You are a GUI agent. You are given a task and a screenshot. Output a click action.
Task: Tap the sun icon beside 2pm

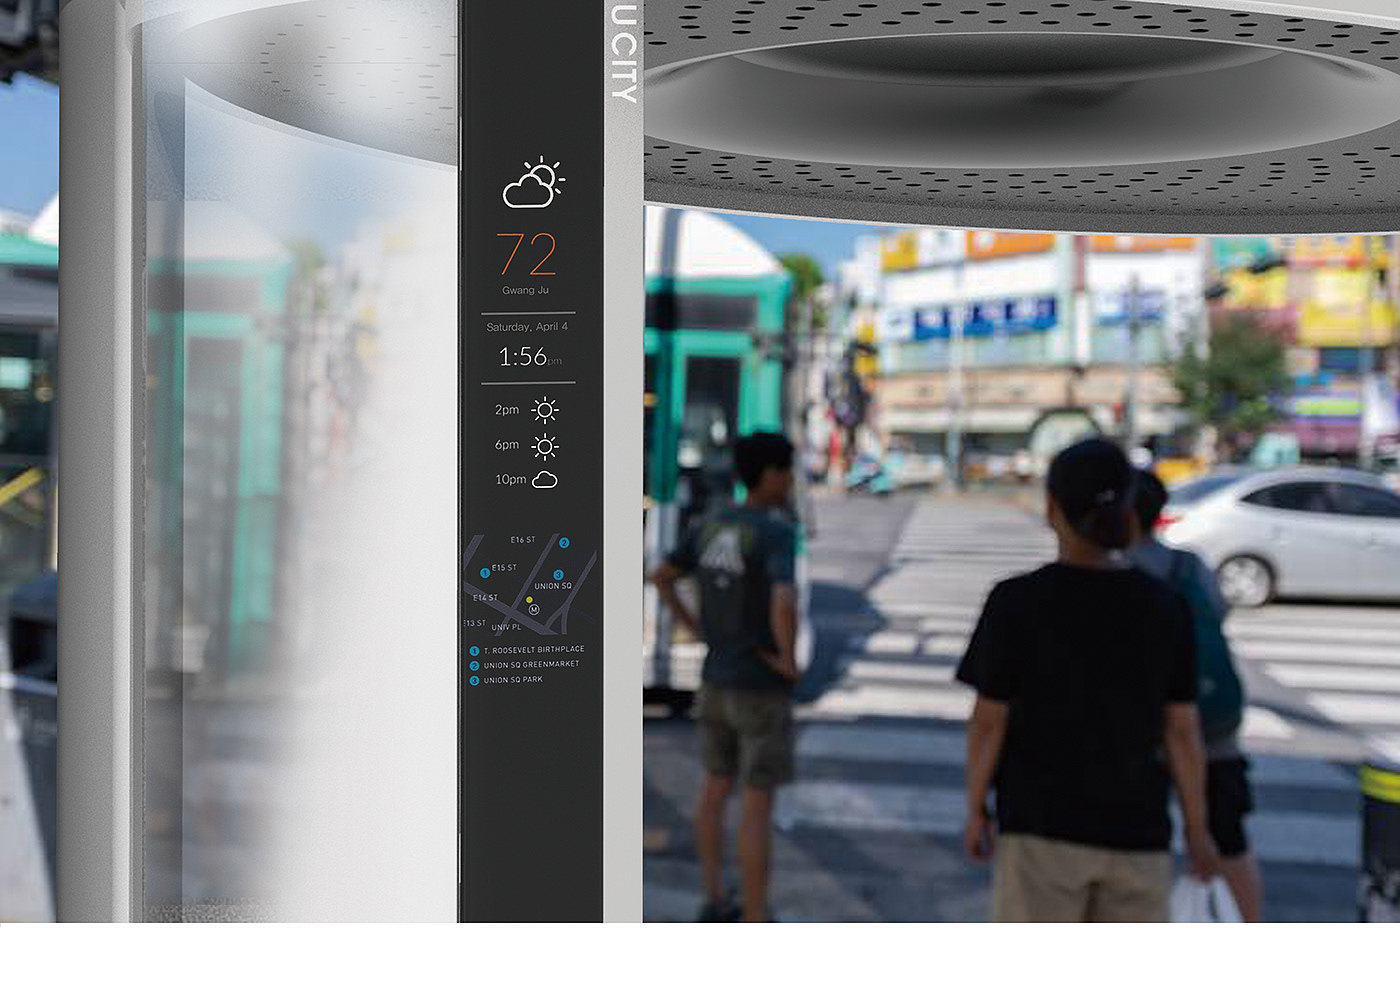tap(545, 410)
